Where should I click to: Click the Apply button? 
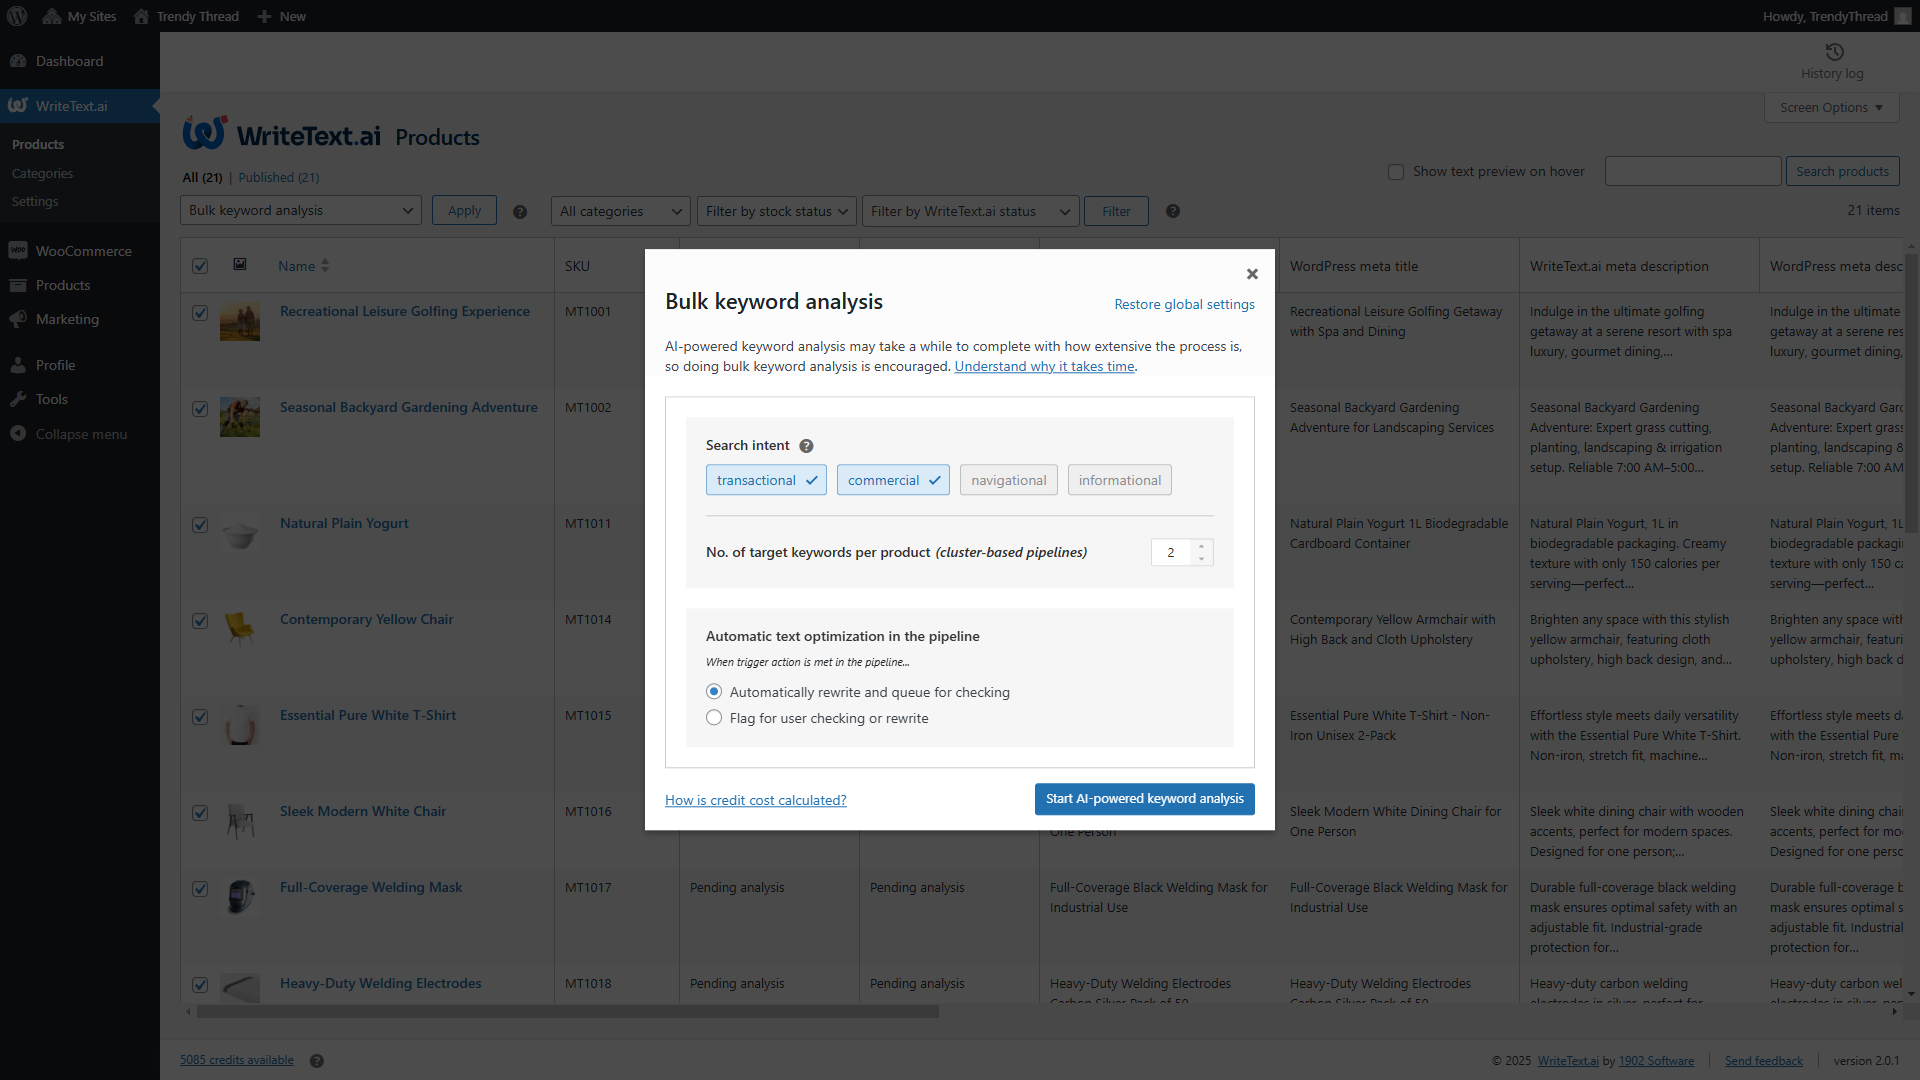click(x=464, y=210)
